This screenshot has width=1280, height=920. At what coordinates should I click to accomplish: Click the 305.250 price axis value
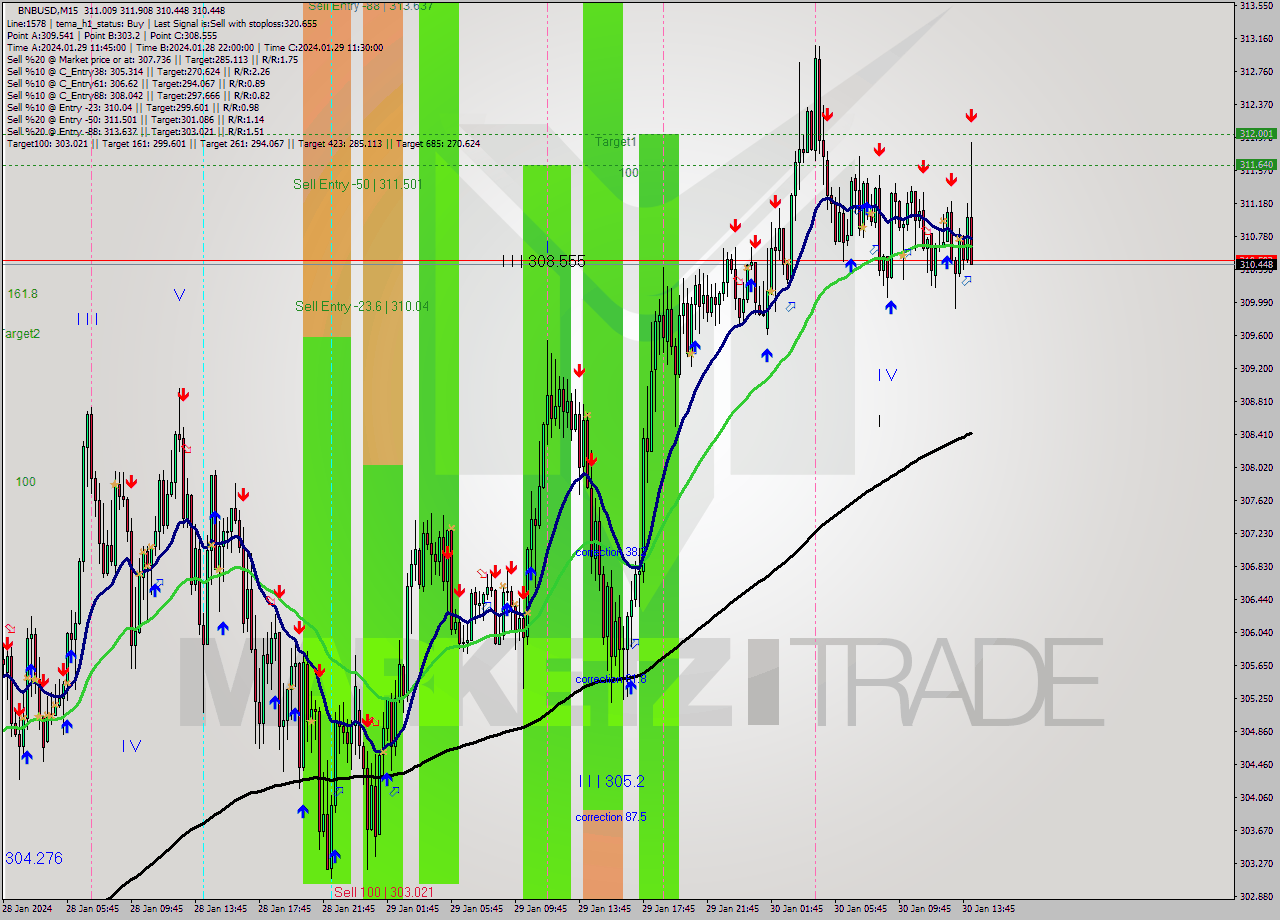click(1256, 699)
